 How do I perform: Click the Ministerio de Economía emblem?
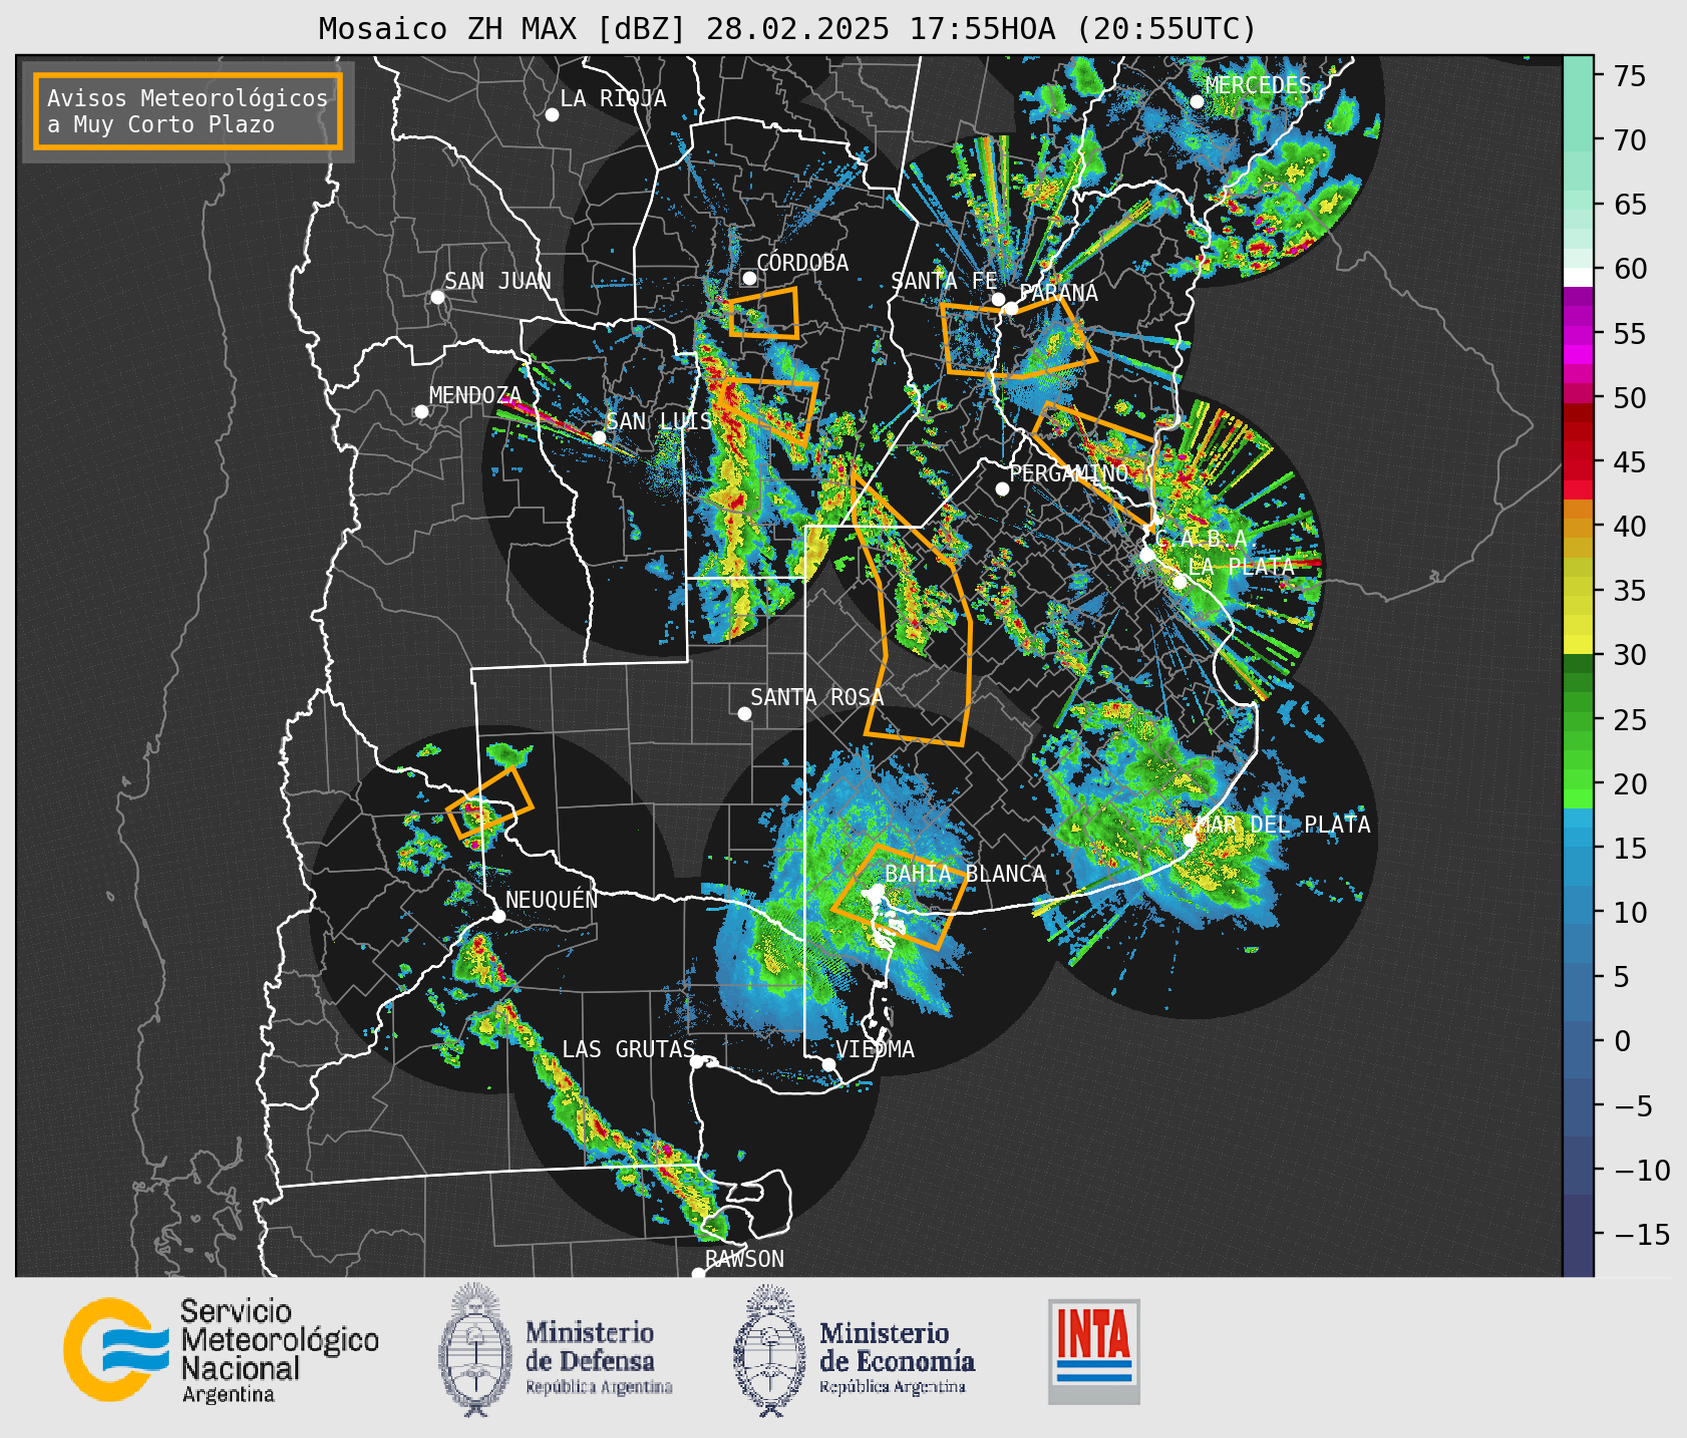tap(768, 1351)
